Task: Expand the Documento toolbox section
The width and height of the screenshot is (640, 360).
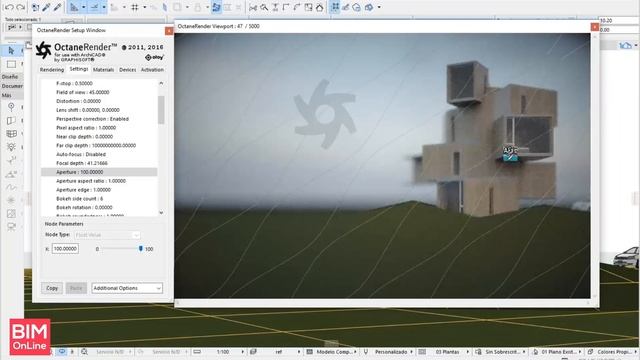Action: [12, 86]
